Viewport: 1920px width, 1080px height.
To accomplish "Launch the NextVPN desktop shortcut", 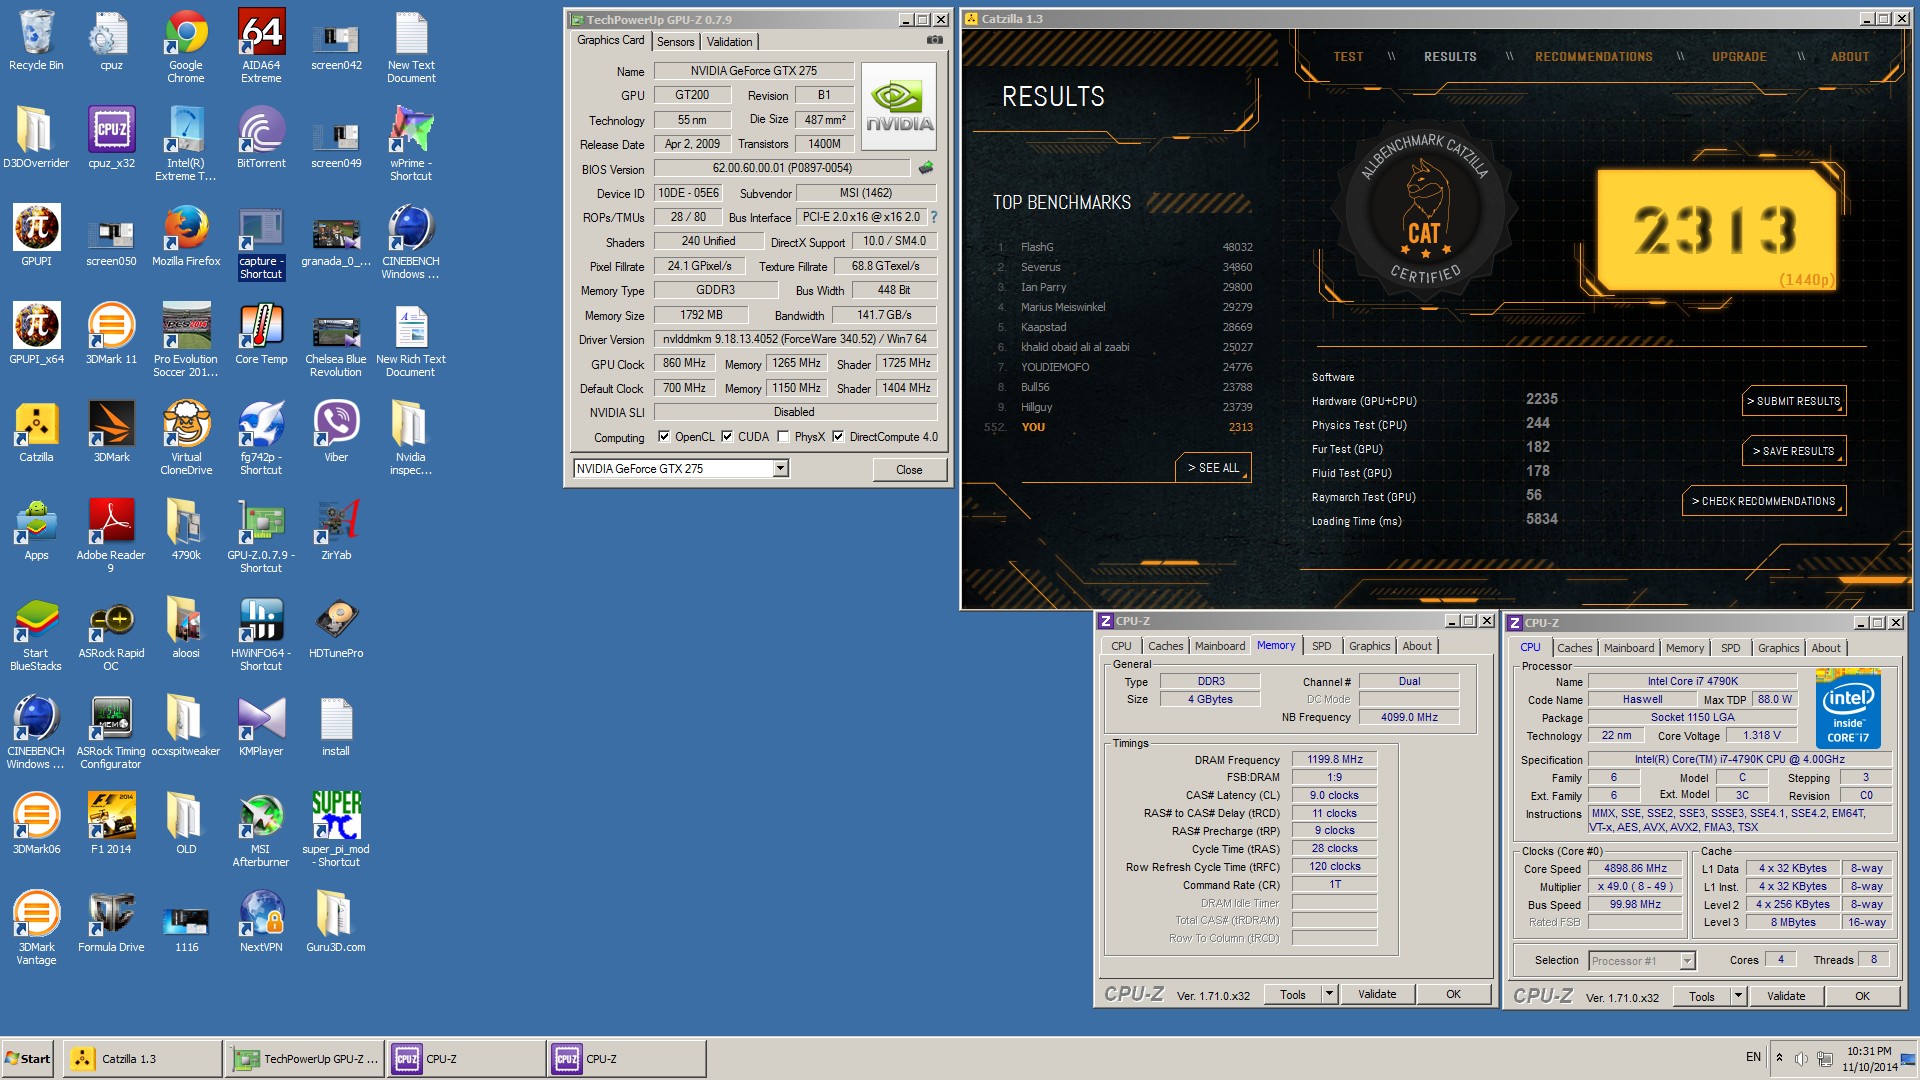I will click(261, 922).
